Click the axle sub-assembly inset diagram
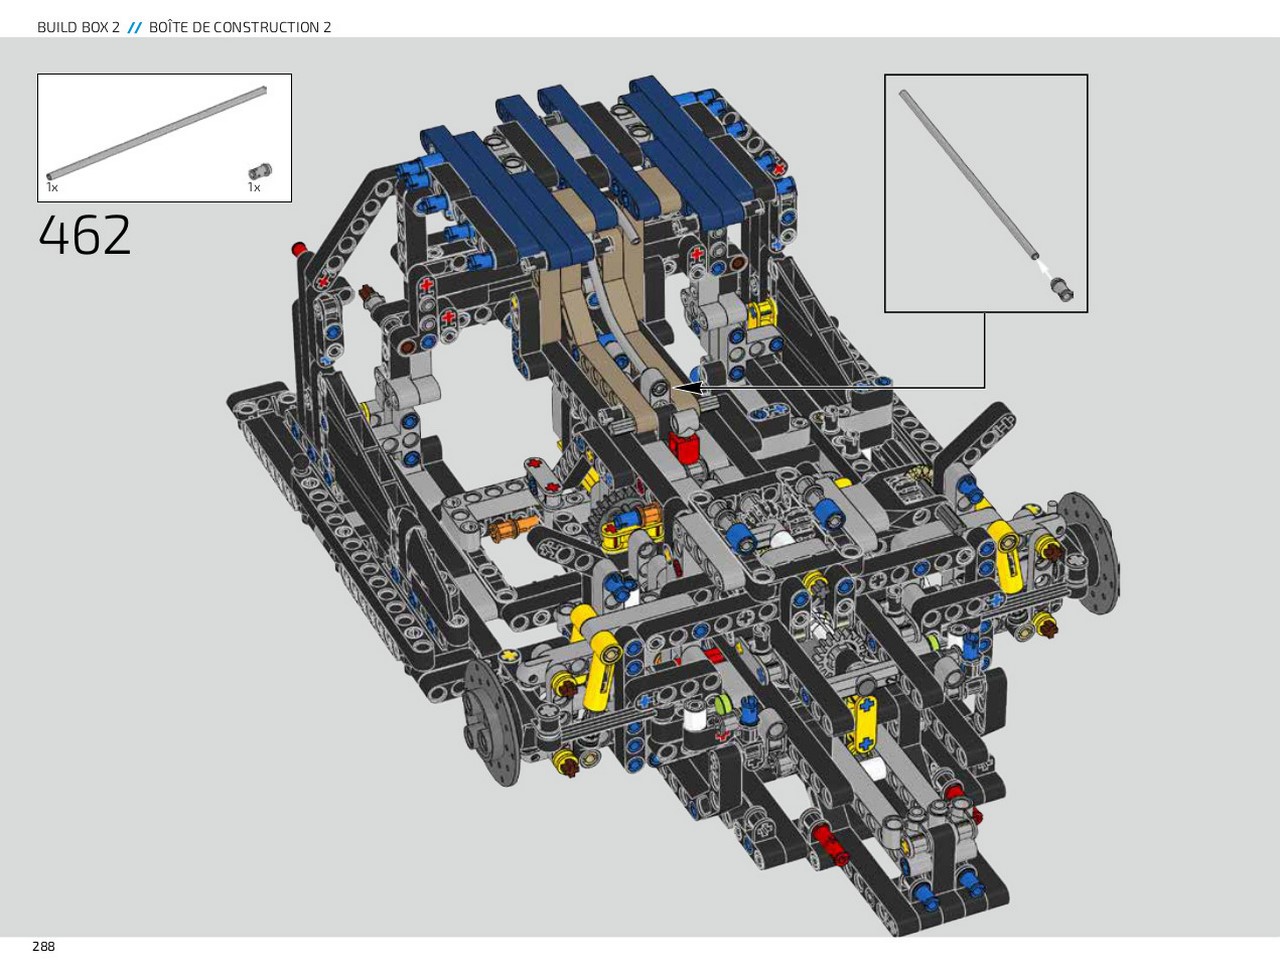Image resolution: width=1280 pixels, height=974 pixels. click(986, 193)
